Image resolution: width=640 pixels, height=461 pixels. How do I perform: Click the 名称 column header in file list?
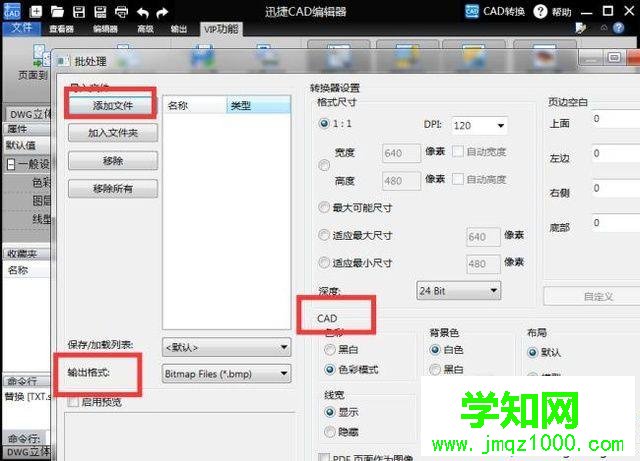click(x=195, y=105)
